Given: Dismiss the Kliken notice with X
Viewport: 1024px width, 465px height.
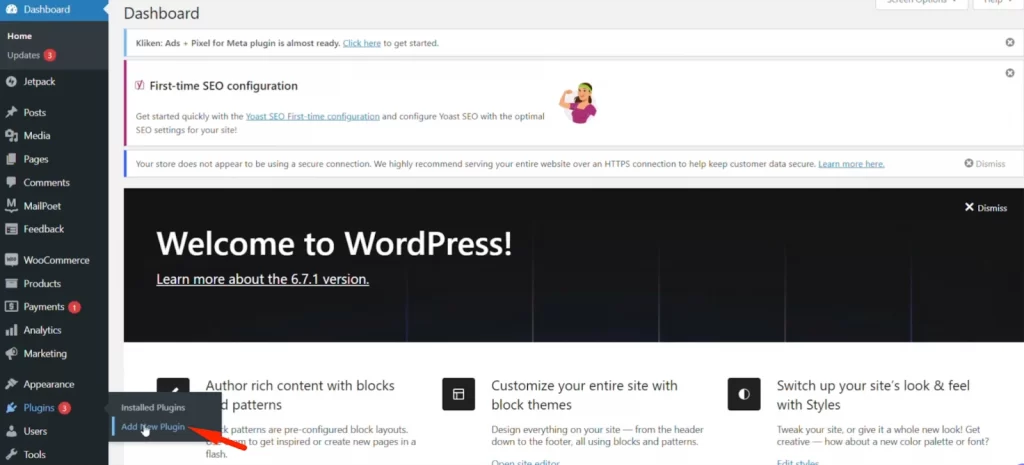Looking at the screenshot, I should (1010, 42).
